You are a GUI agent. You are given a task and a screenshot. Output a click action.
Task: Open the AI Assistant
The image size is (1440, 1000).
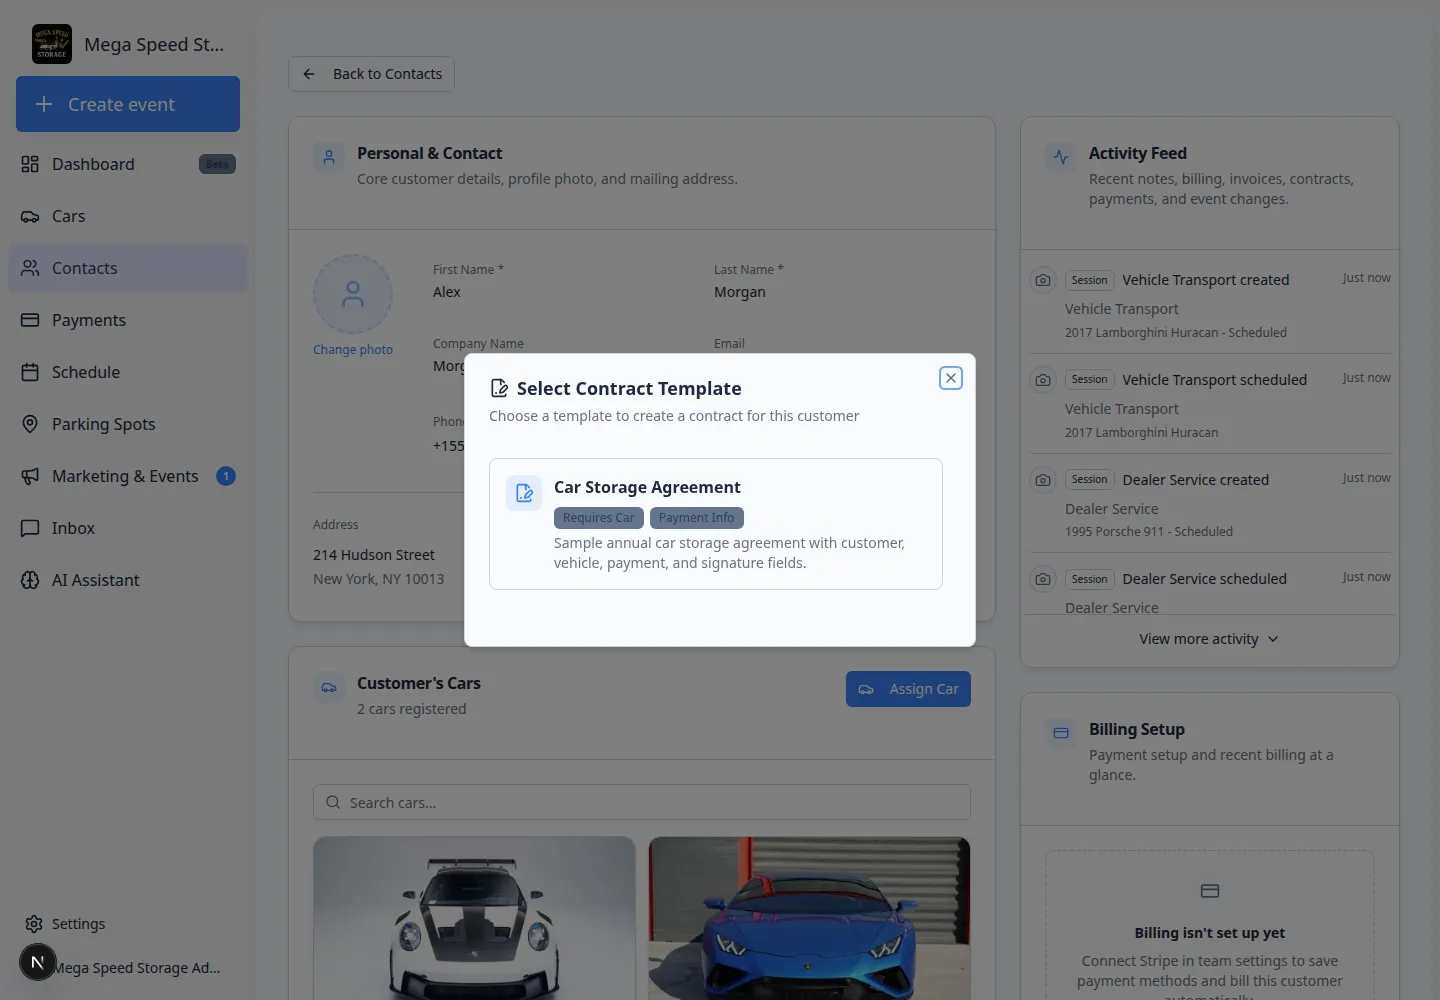tap(128, 580)
